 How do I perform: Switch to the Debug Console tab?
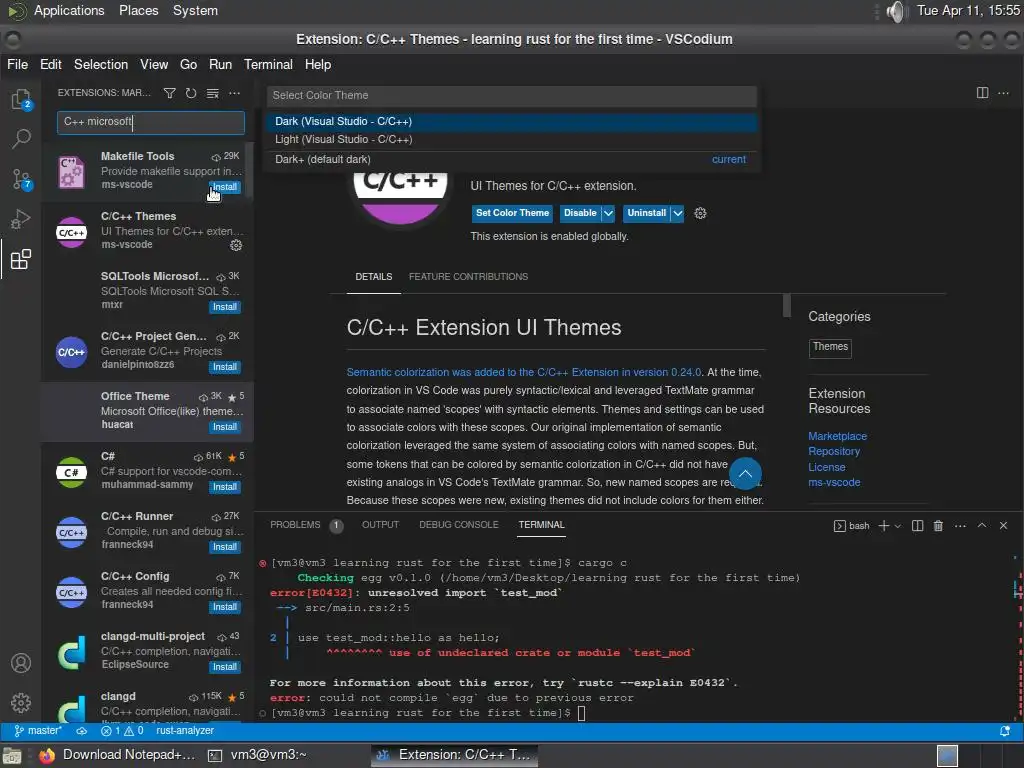coord(458,525)
